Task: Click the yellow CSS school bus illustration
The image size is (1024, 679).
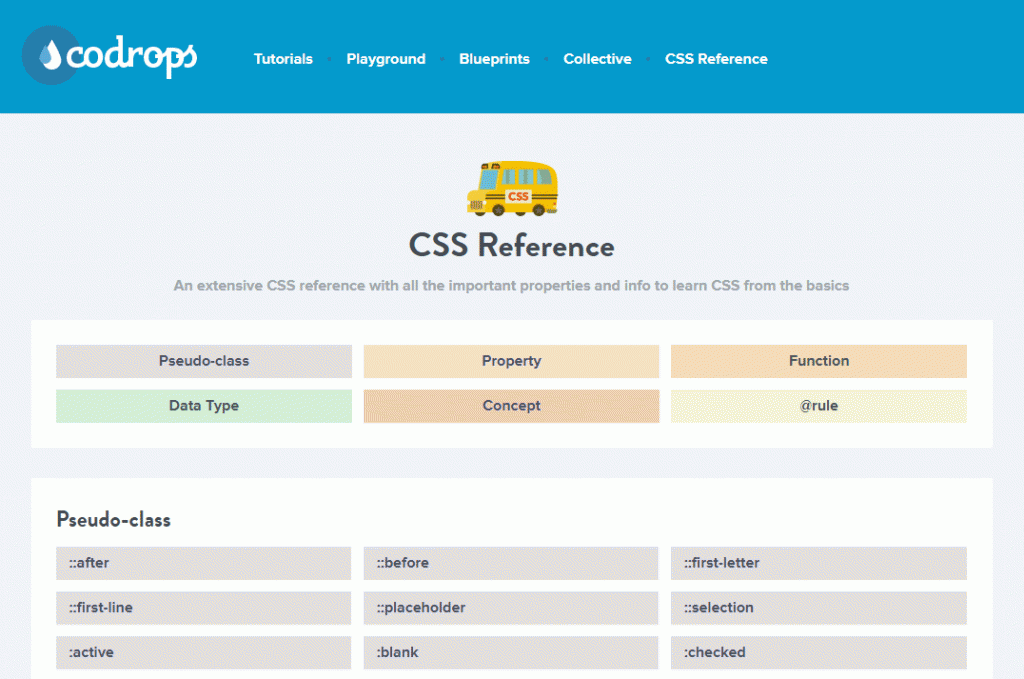Action: pos(512,190)
